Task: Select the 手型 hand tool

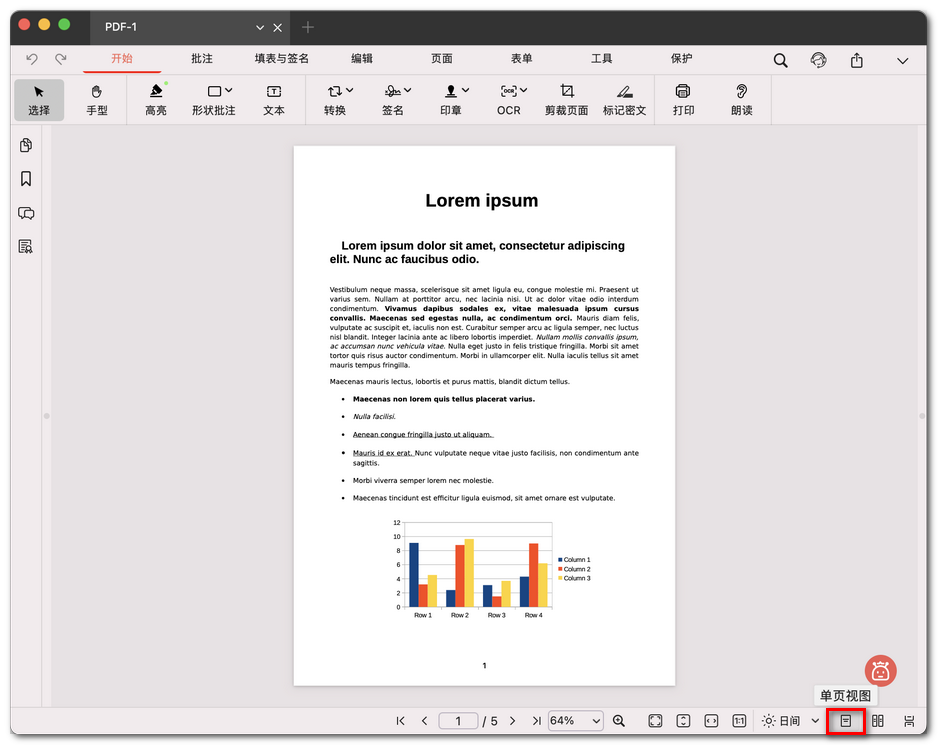Action: pyautogui.click(x=97, y=100)
